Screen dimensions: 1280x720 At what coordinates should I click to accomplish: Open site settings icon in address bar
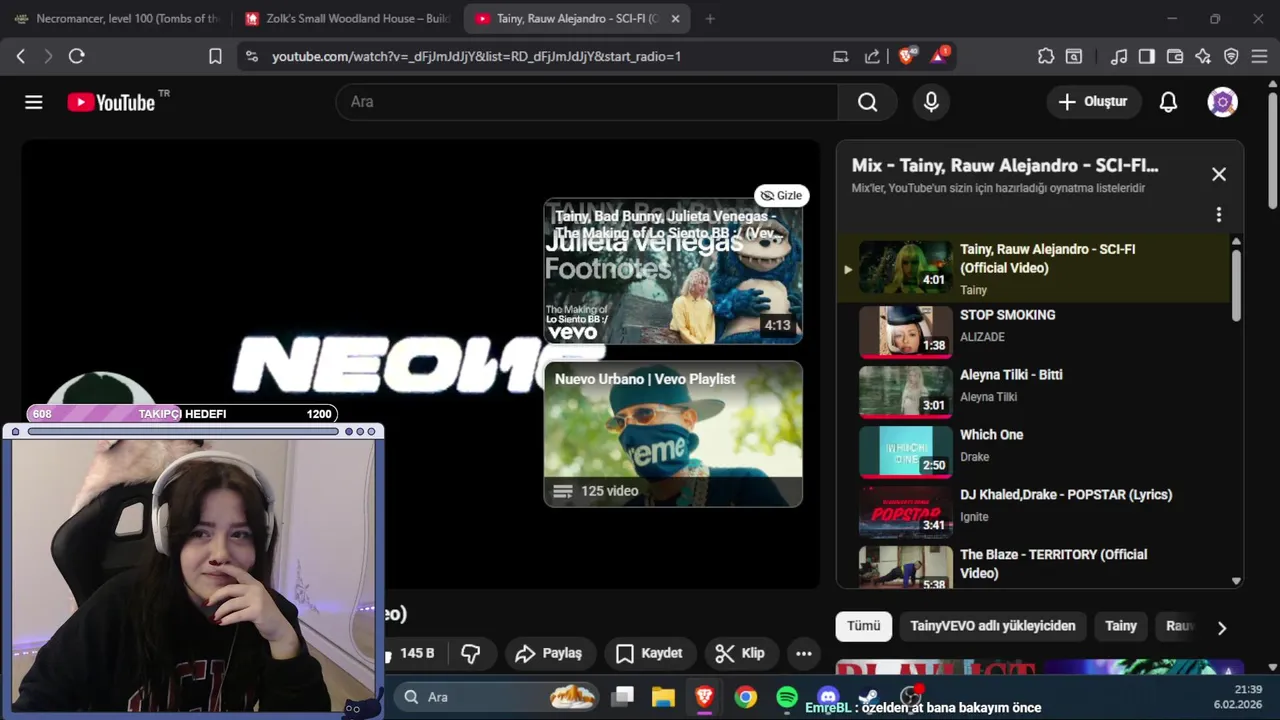pyautogui.click(x=251, y=56)
